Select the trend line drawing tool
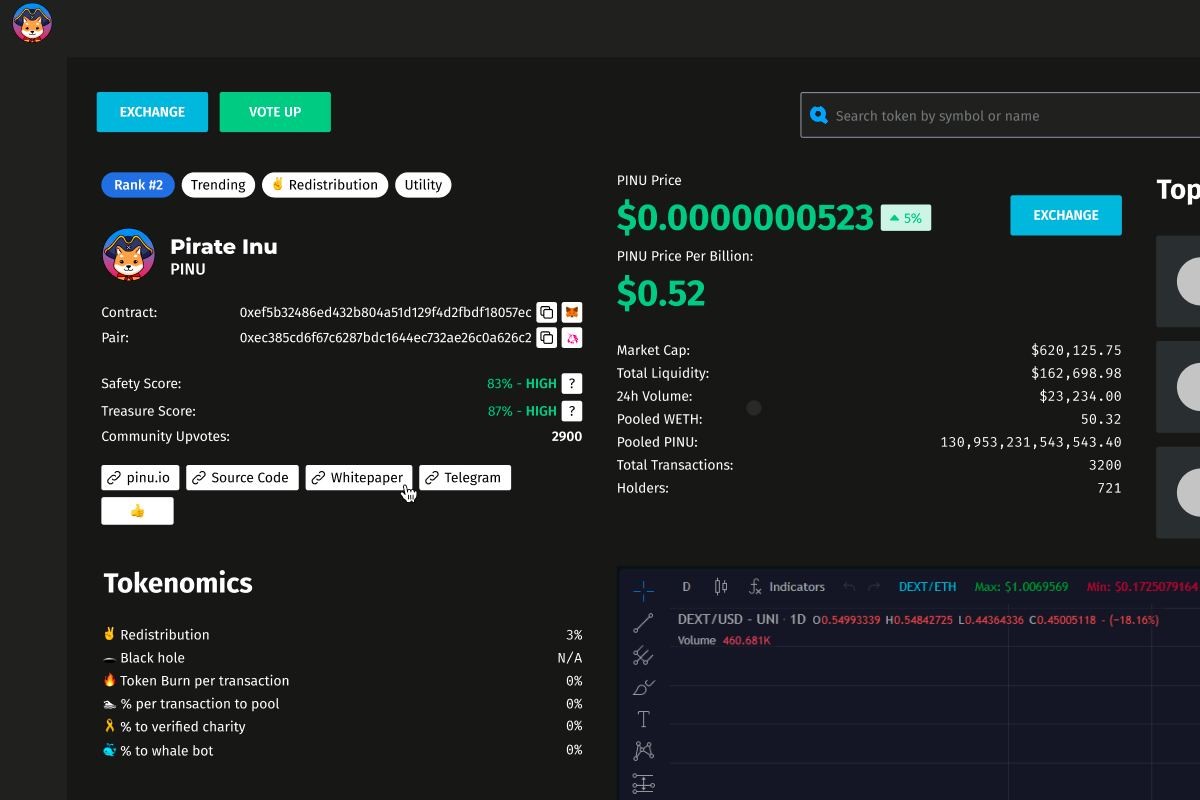This screenshot has width=1200, height=800. tap(643, 623)
